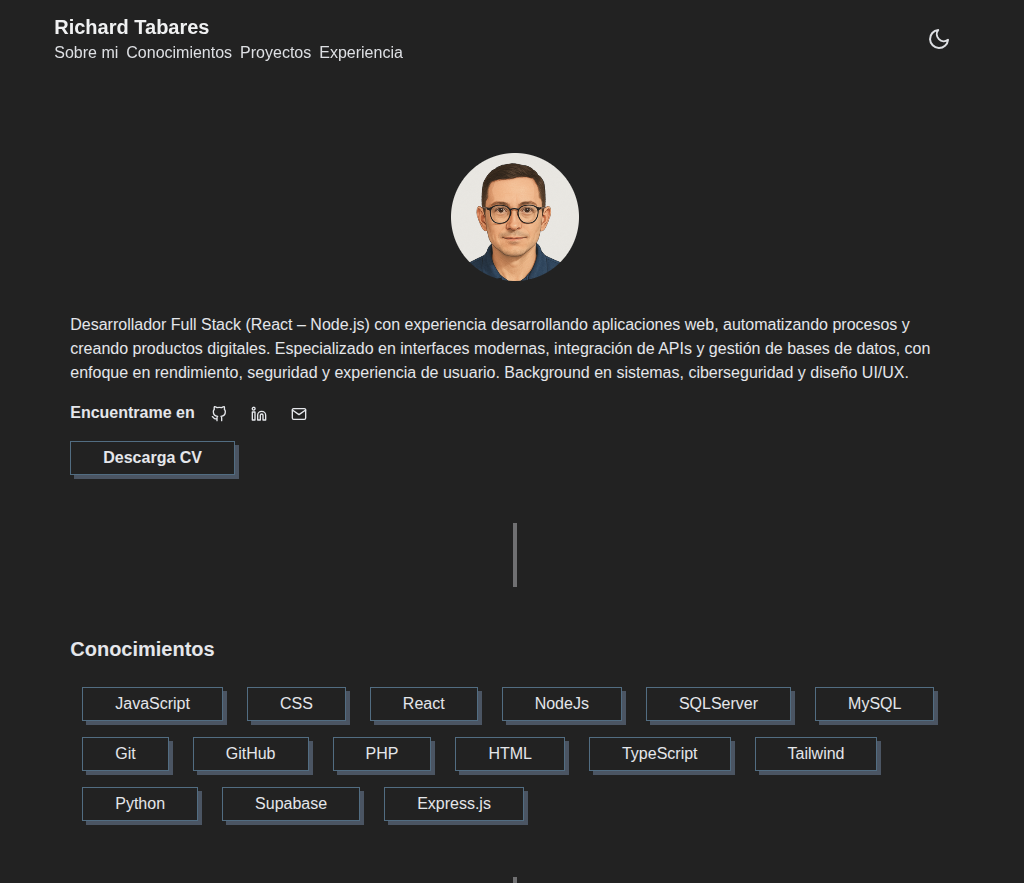Screen dimensions: 1024x883
Task: Select the HTML skill tag
Action: point(510,754)
